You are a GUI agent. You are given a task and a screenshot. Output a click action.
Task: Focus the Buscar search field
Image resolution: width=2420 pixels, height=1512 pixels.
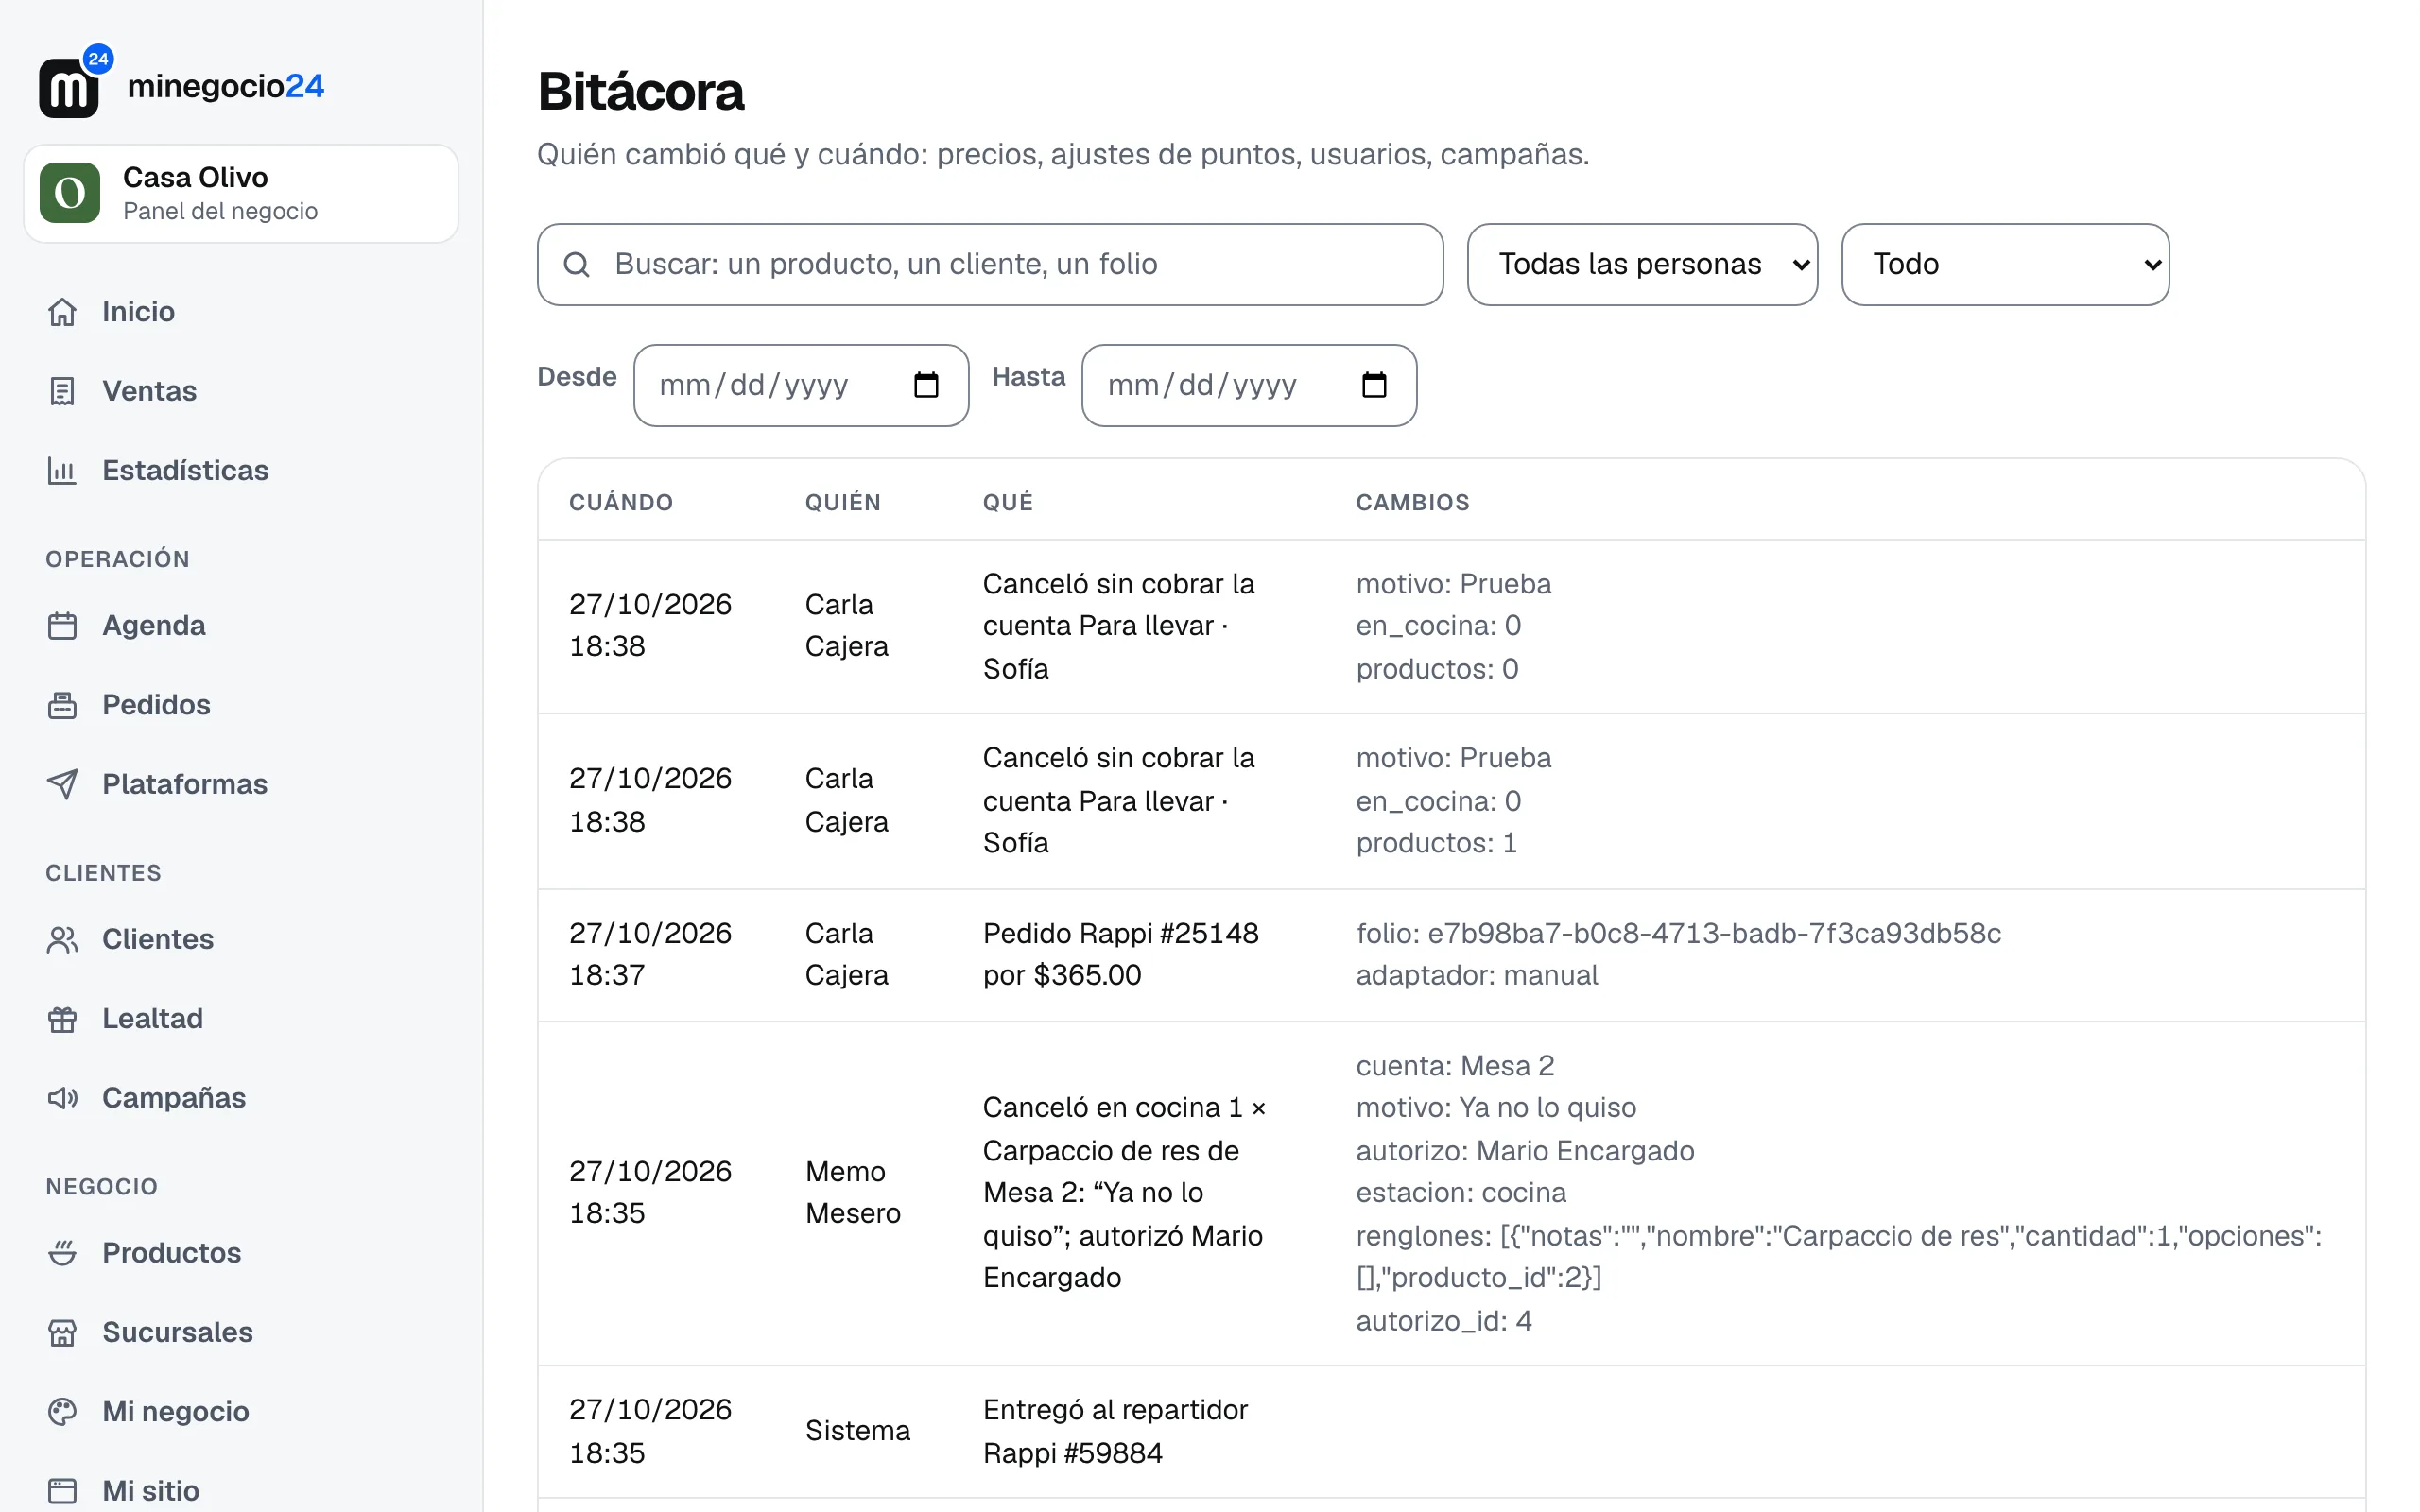click(990, 265)
